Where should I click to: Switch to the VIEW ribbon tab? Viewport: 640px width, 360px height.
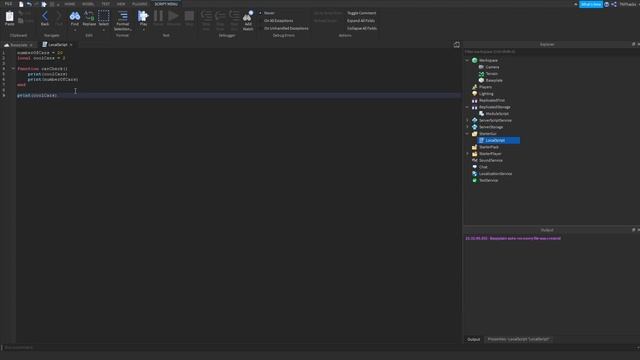pyautogui.click(x=121, y=4)
